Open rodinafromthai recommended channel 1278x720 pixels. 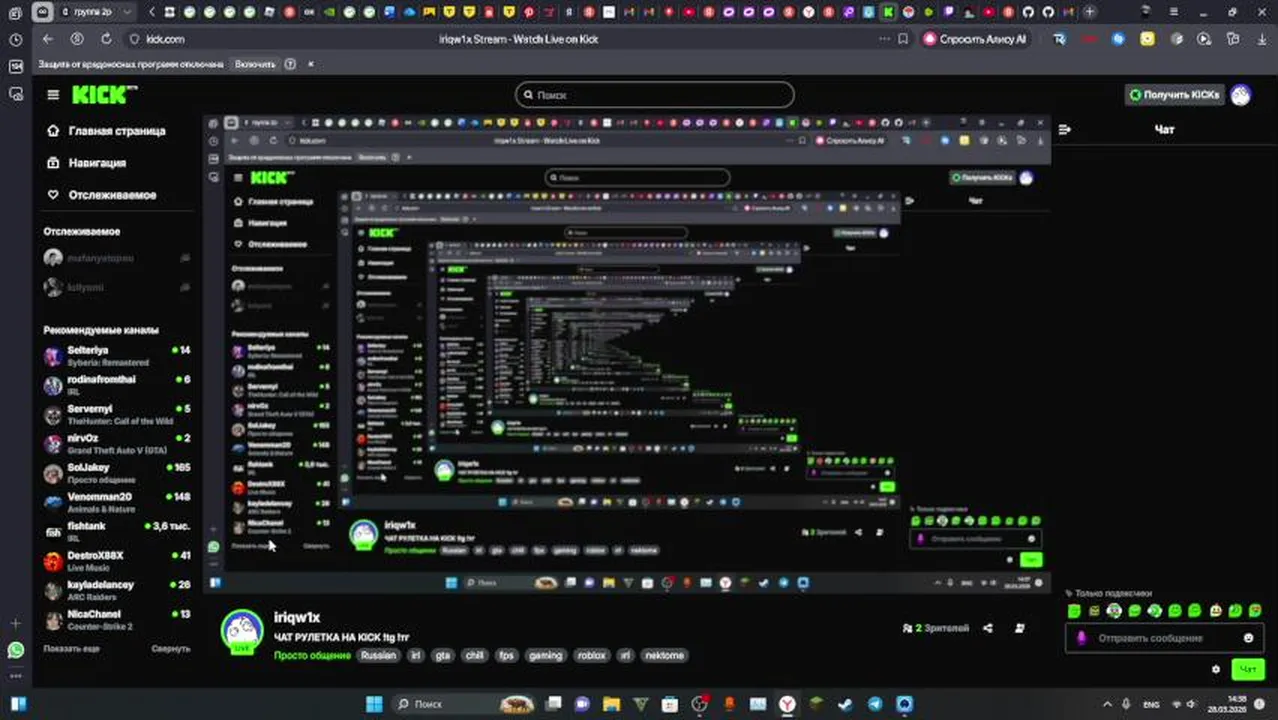point(117,385)
